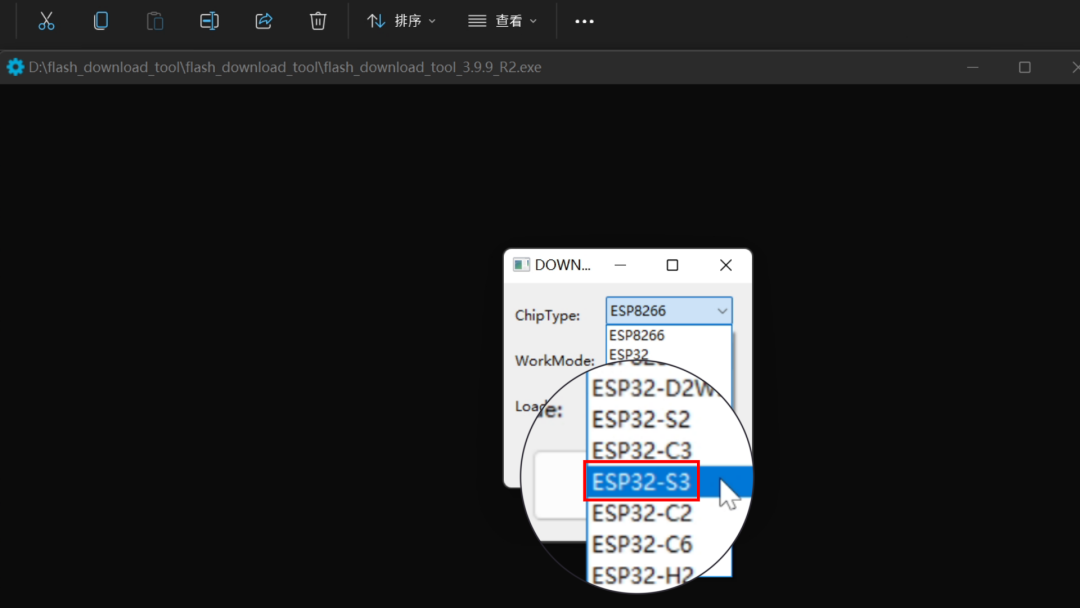This screenshot has width=1080, height=608.
Task: Click the Rename icon in toolbar
Action: (x=209, y=21)
